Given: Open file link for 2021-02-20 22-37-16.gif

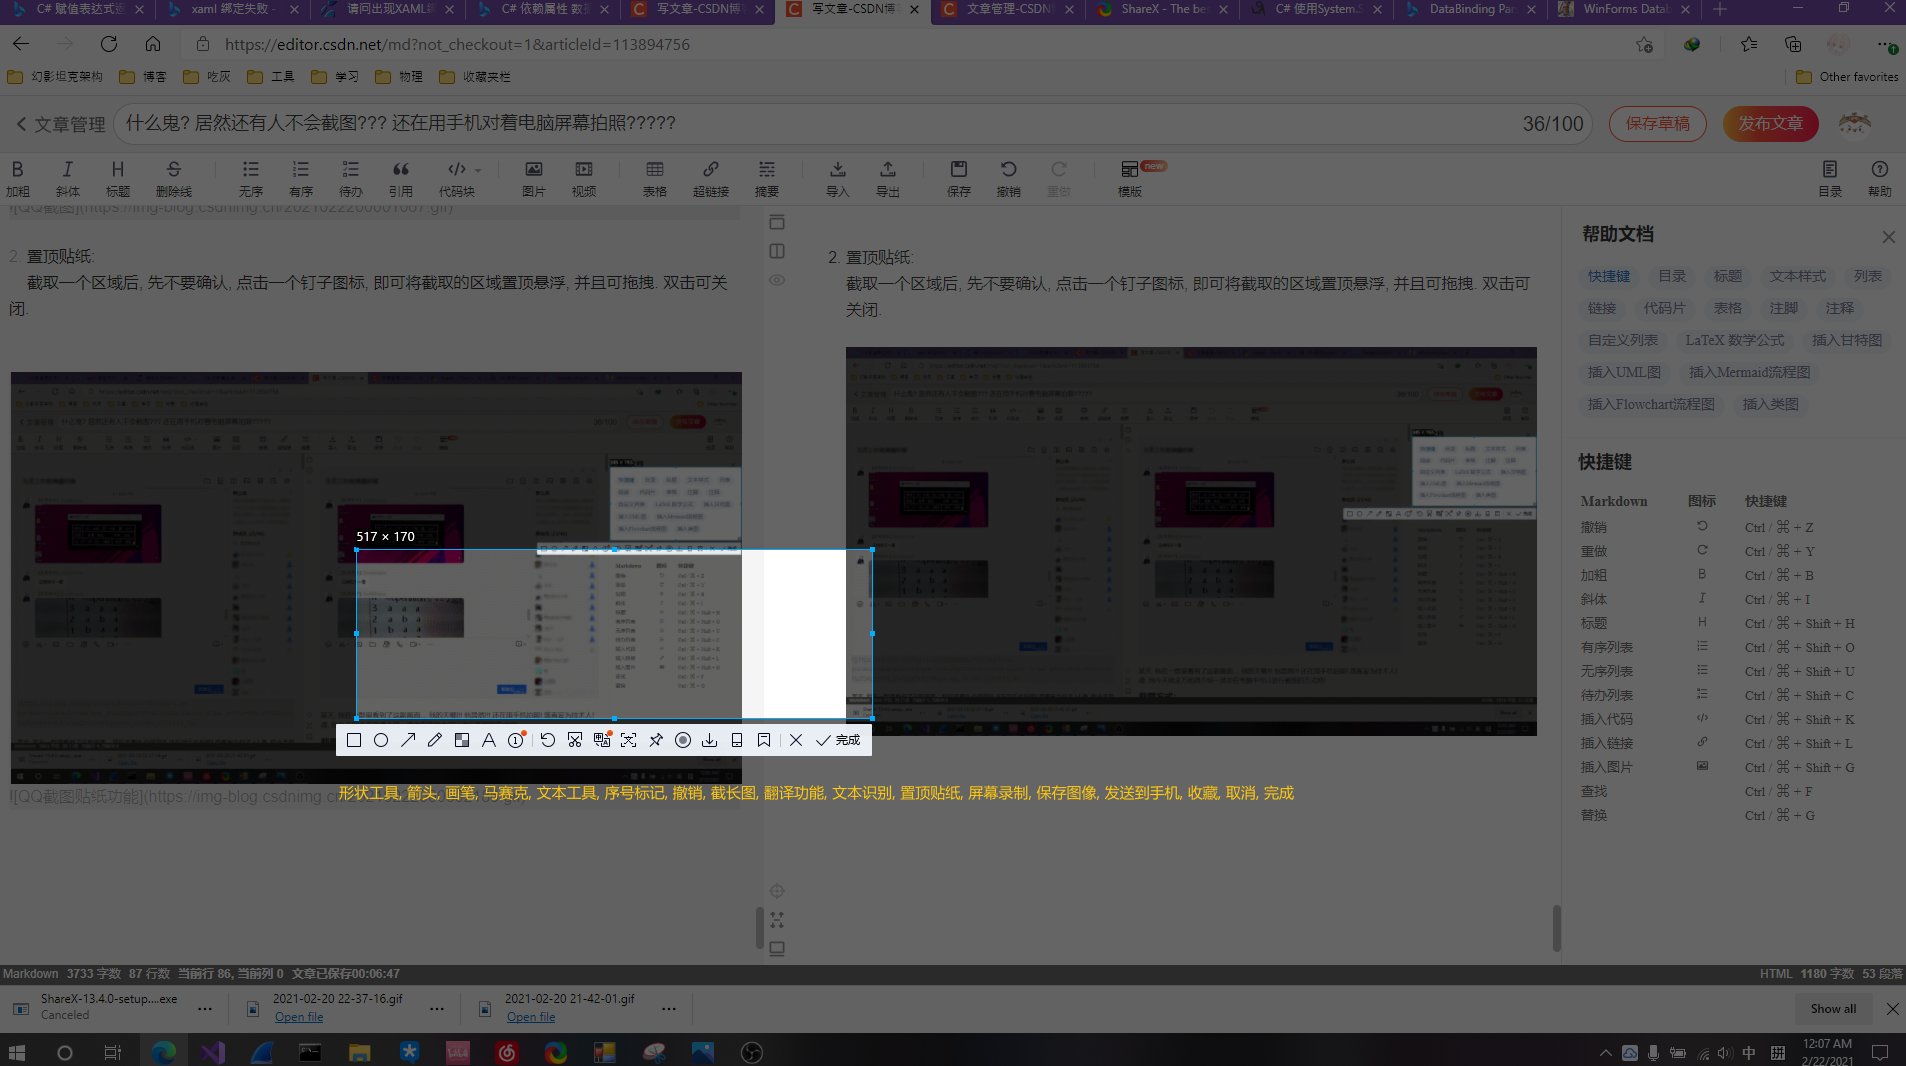Looking at the screenshot, I should (x=299, y=1017).
